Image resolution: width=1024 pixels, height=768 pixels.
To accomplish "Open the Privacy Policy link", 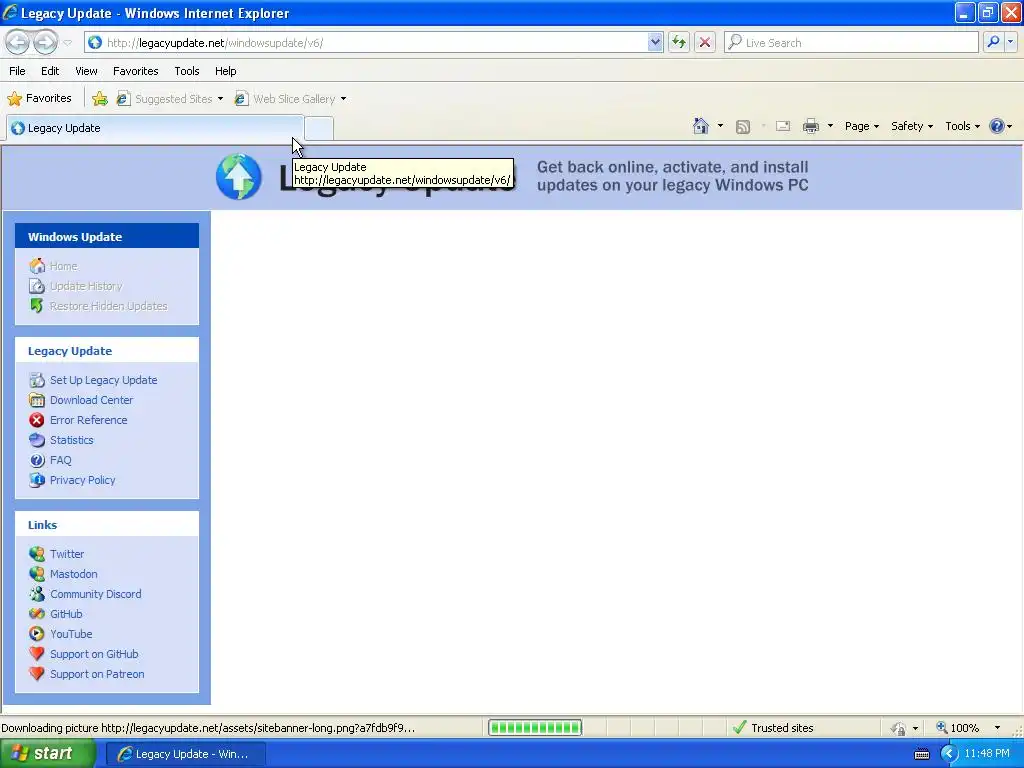I will point(82,480).
